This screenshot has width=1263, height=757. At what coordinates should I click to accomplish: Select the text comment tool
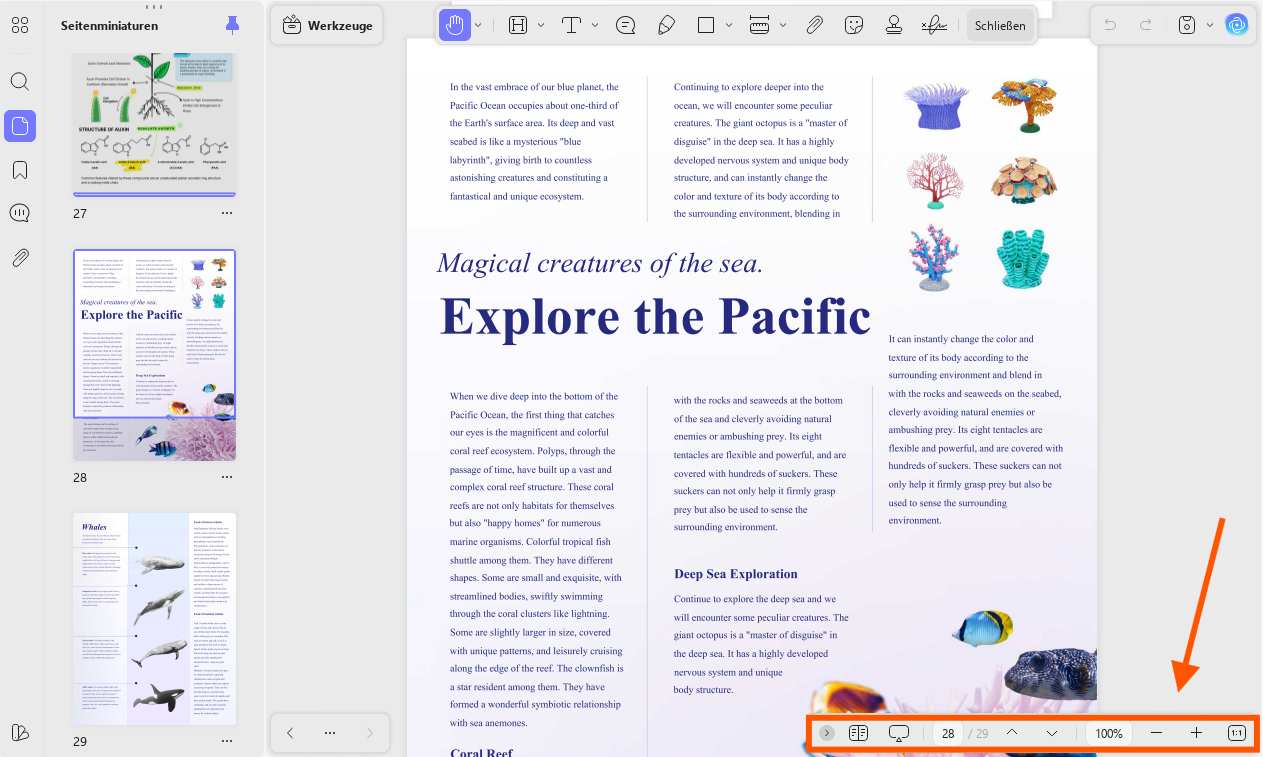click(572, 25)
